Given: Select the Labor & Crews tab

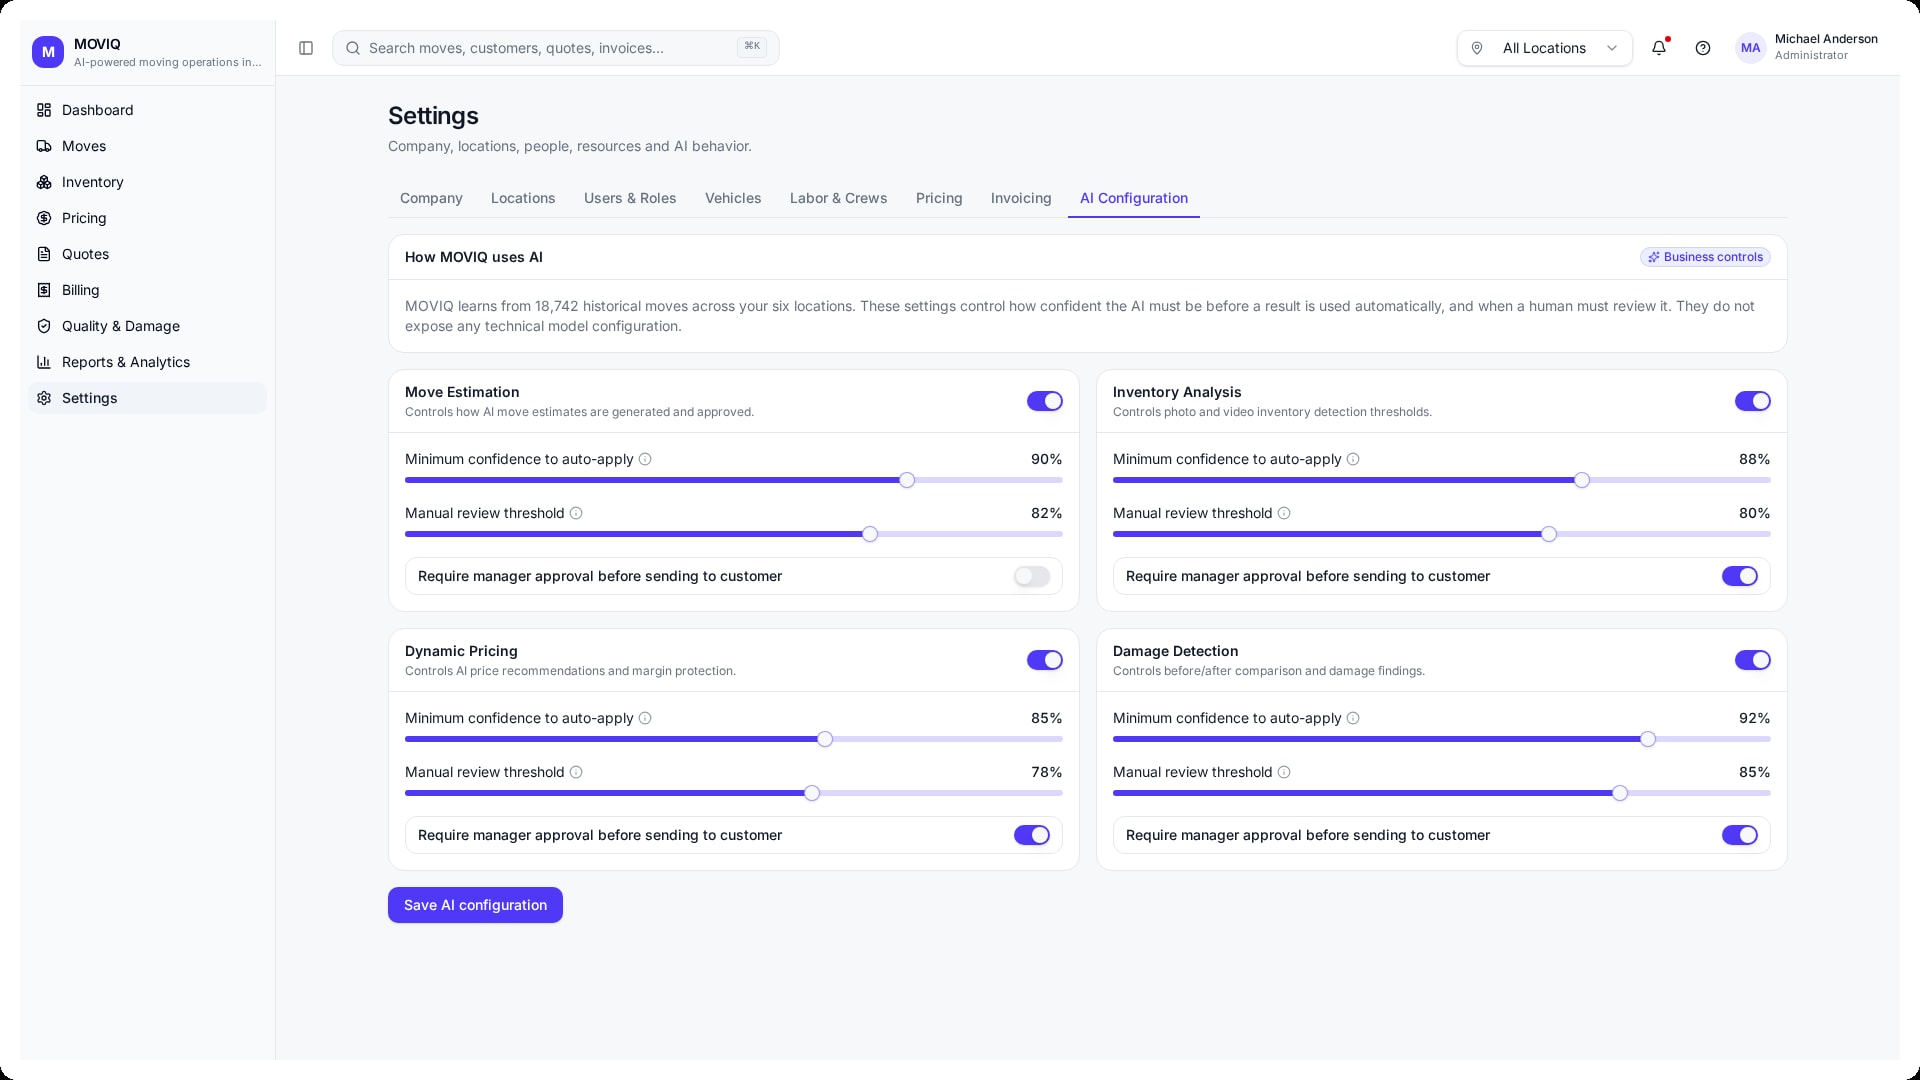Looking at the screenshot, I should click(x=838, y=198).
